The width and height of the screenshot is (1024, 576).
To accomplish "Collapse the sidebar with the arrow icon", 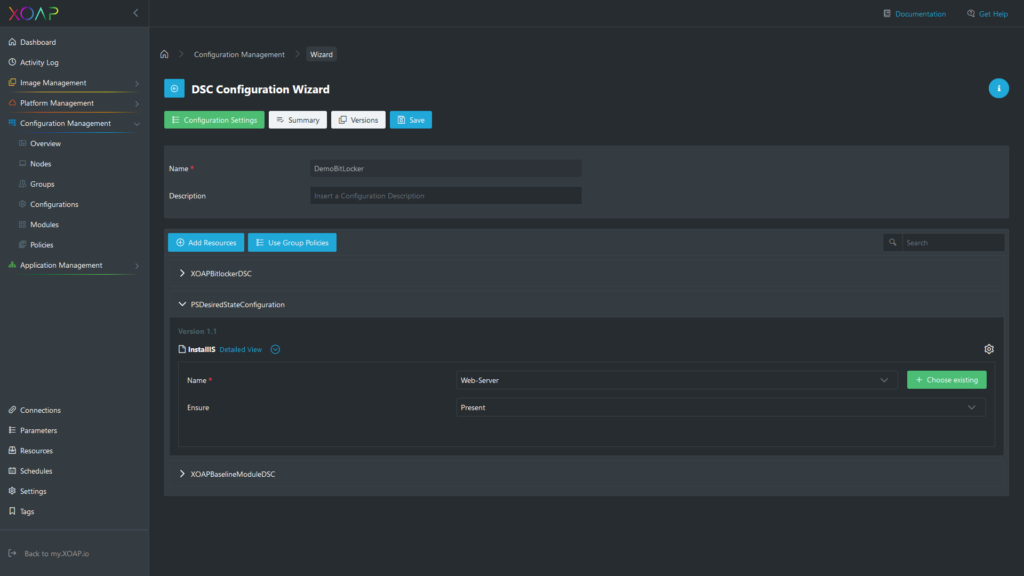I will [136, 13].
